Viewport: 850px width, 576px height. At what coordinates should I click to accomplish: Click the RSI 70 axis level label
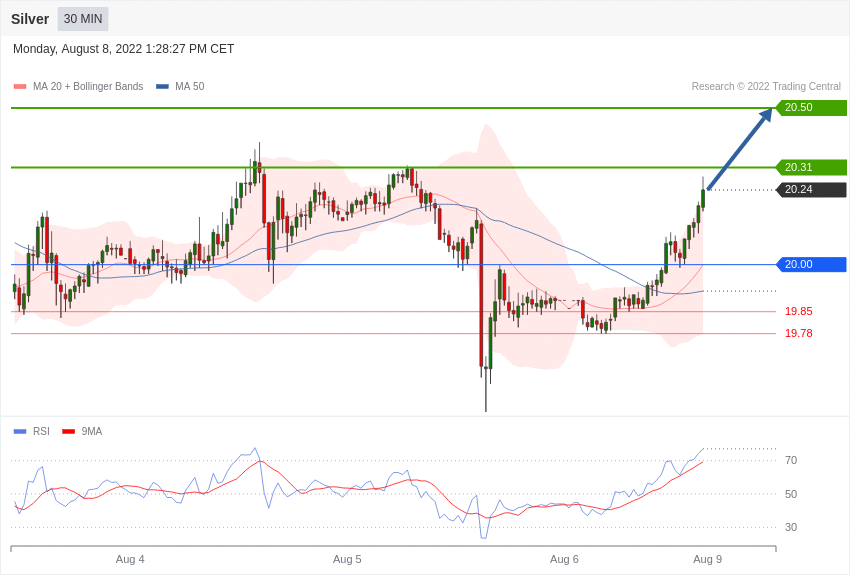click(791, 460)
